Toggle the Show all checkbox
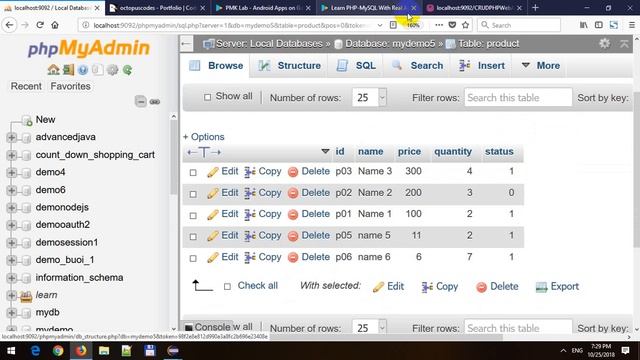 click(207, 97)
